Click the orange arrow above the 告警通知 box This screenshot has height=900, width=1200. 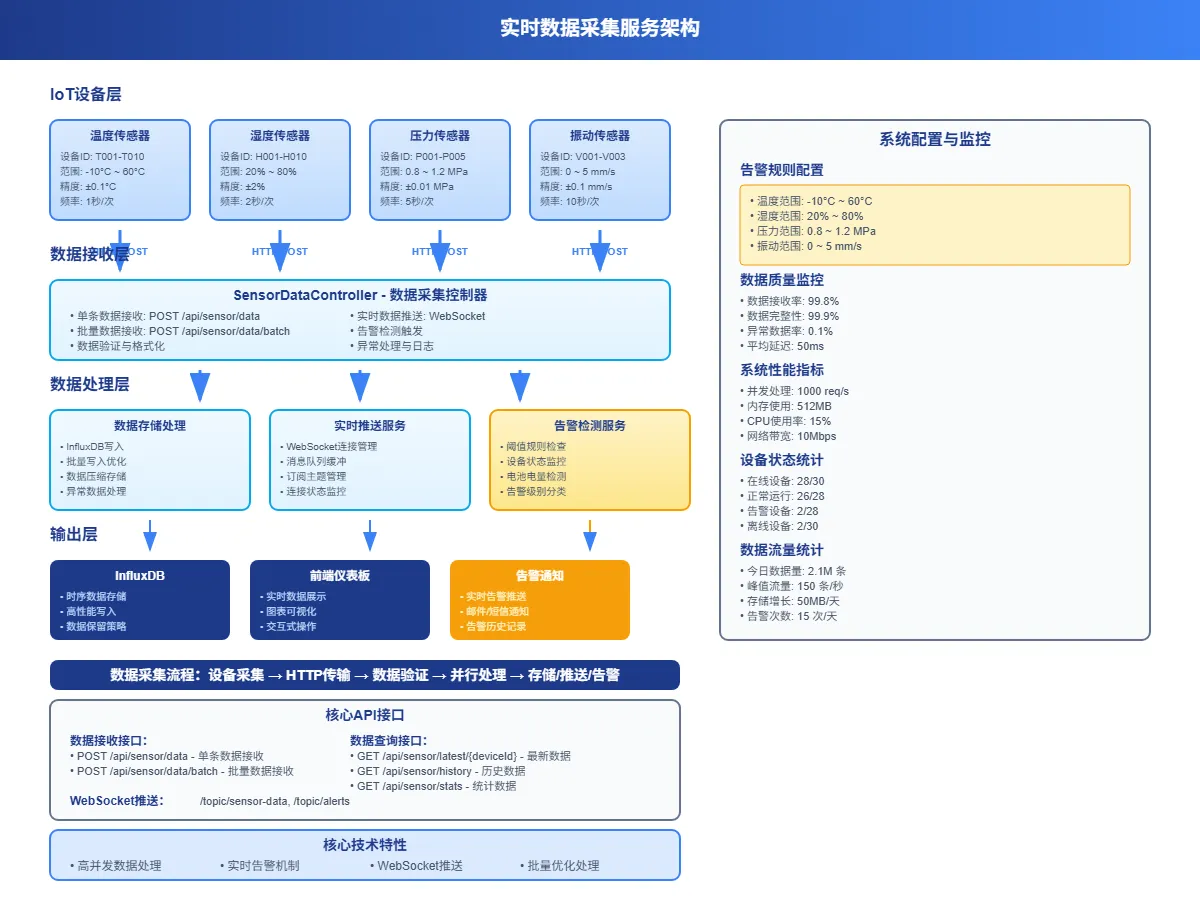pos(590,537)
